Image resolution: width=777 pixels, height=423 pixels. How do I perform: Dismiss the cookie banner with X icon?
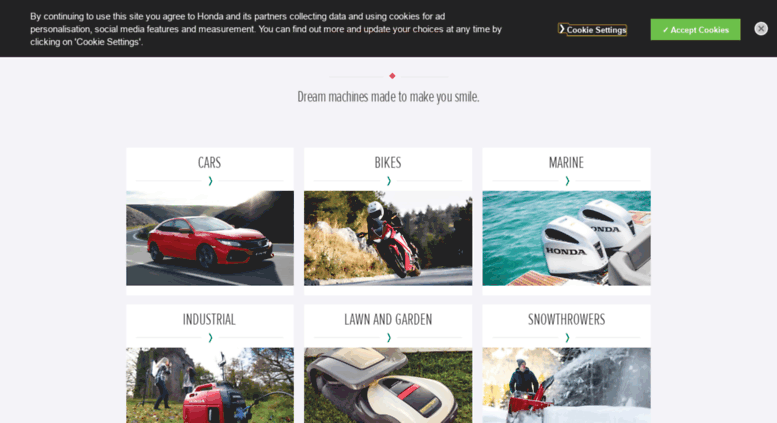(761, 29)
